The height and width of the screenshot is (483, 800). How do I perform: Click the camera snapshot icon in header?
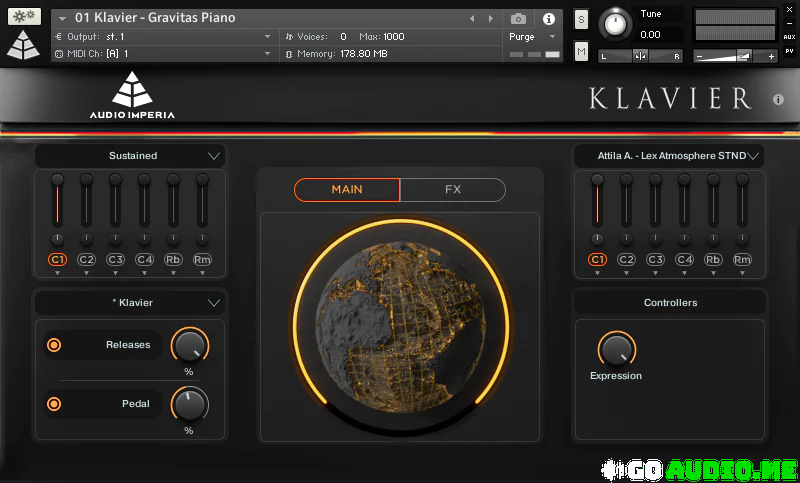[x=518, y=19]
